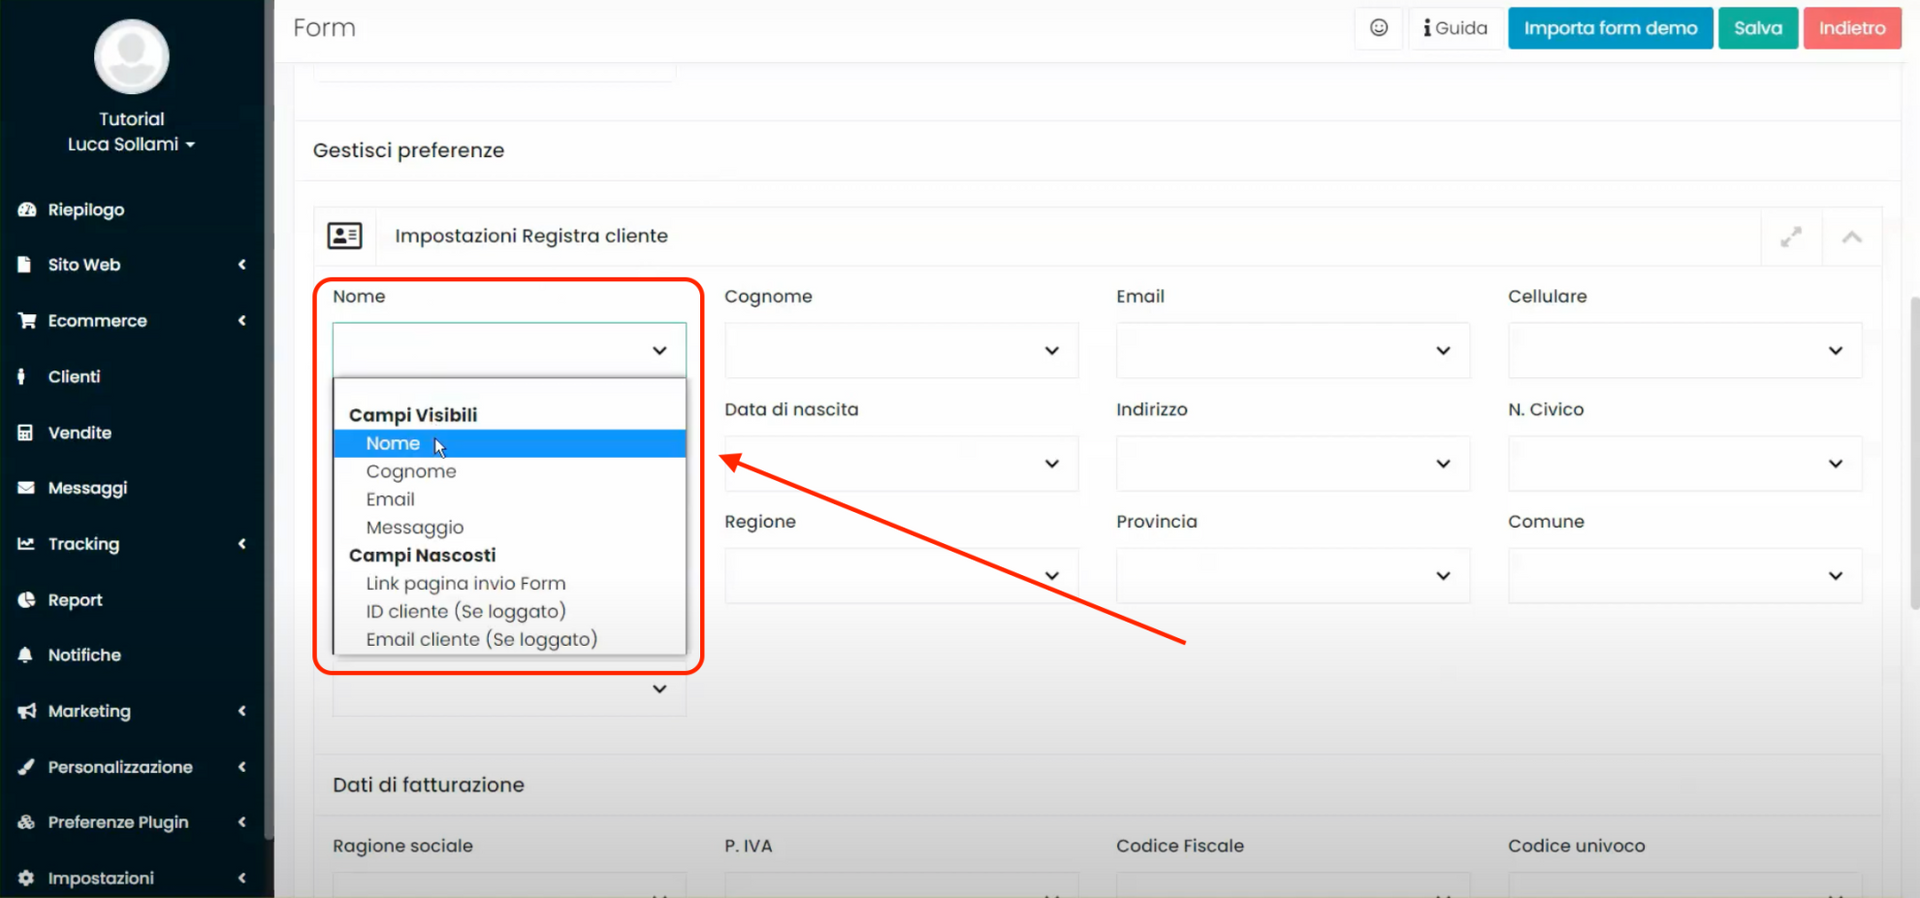1920x898 pixels.
Task: Open the Report sidebar menu item
Action: tap(132, 599)
